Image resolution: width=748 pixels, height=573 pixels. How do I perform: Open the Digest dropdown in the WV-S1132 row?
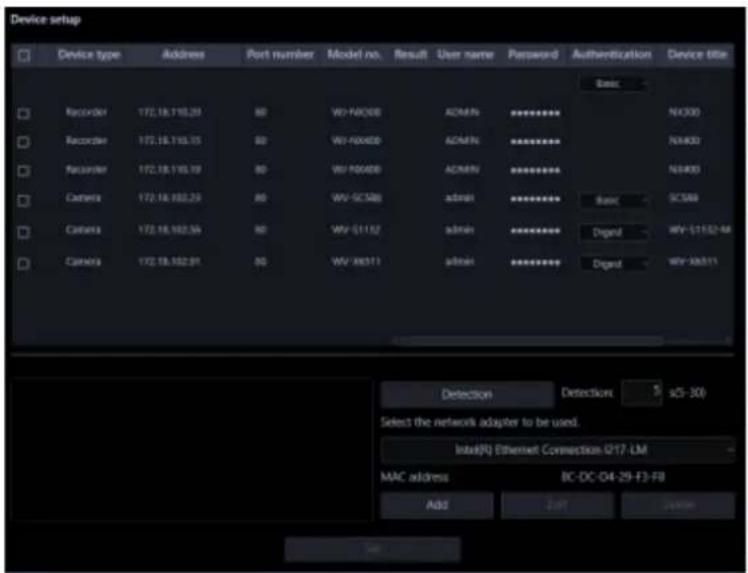pyautogui.click(x=613, y=232)
